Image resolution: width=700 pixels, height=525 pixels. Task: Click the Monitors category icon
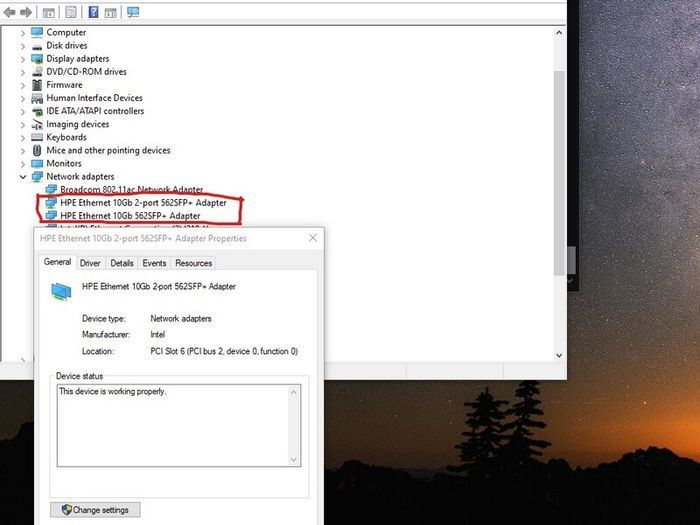37,164
